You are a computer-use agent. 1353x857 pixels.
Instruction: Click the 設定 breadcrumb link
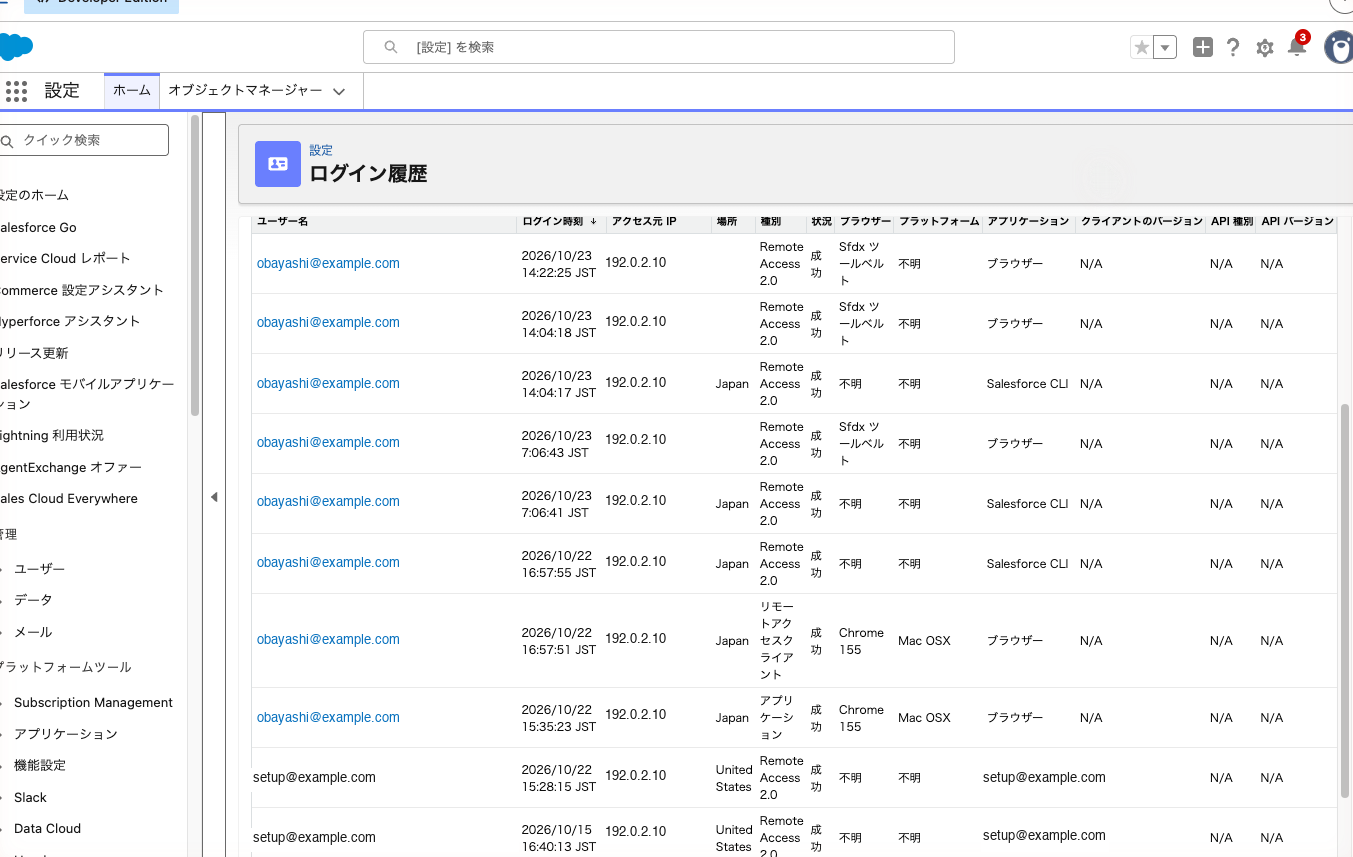[321, 150]
